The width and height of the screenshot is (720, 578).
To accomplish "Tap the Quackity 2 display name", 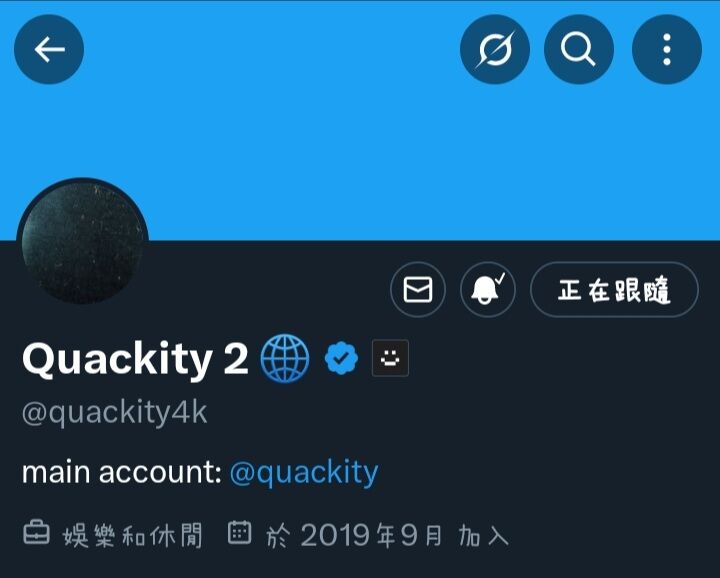I will (135, 359).
